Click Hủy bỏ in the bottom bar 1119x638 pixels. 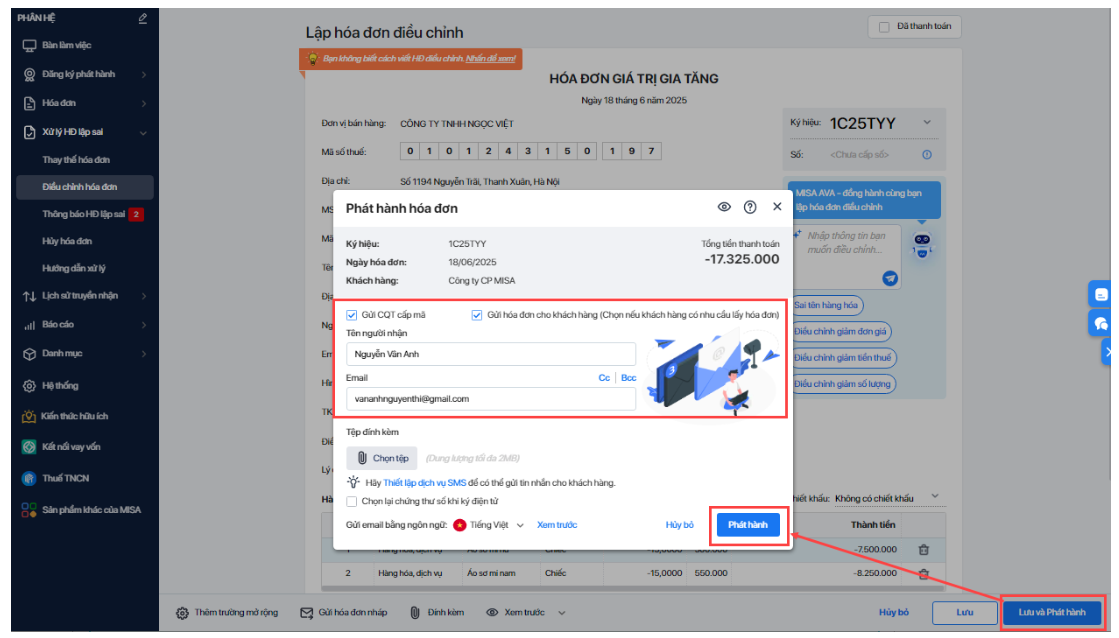(893, 613)
